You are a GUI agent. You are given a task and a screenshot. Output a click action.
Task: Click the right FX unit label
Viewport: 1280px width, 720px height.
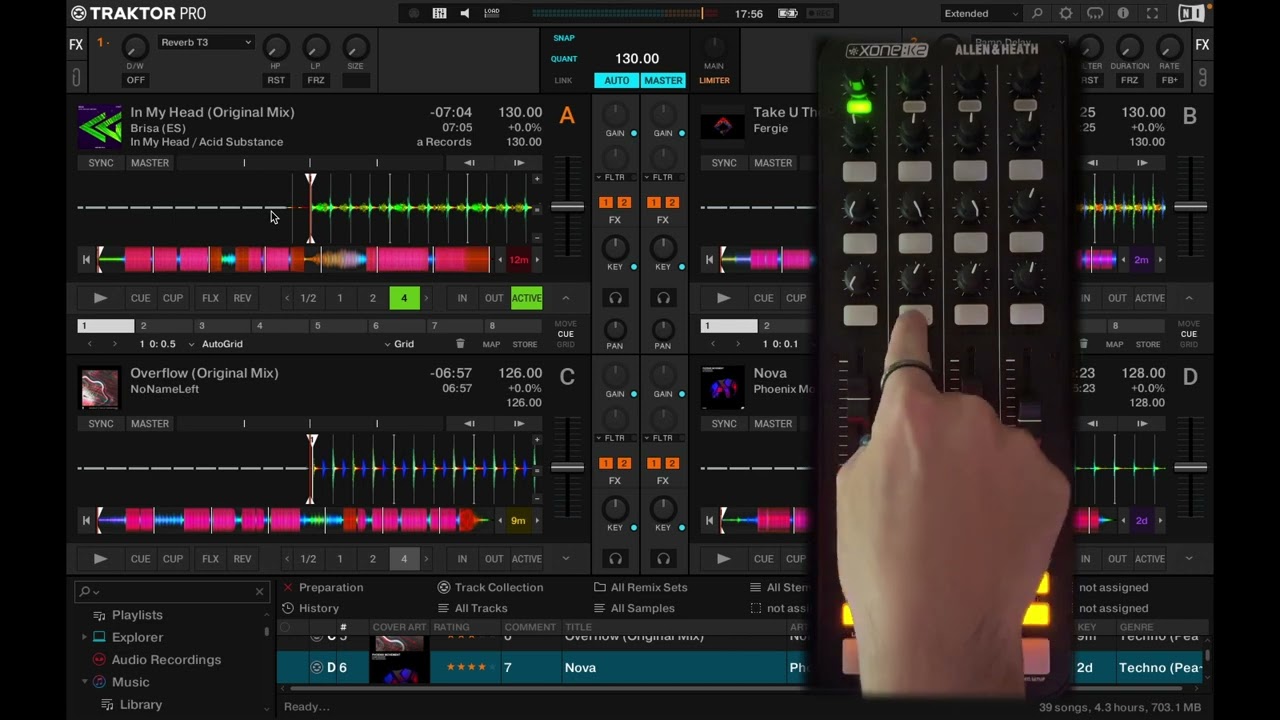point(1202,45)
